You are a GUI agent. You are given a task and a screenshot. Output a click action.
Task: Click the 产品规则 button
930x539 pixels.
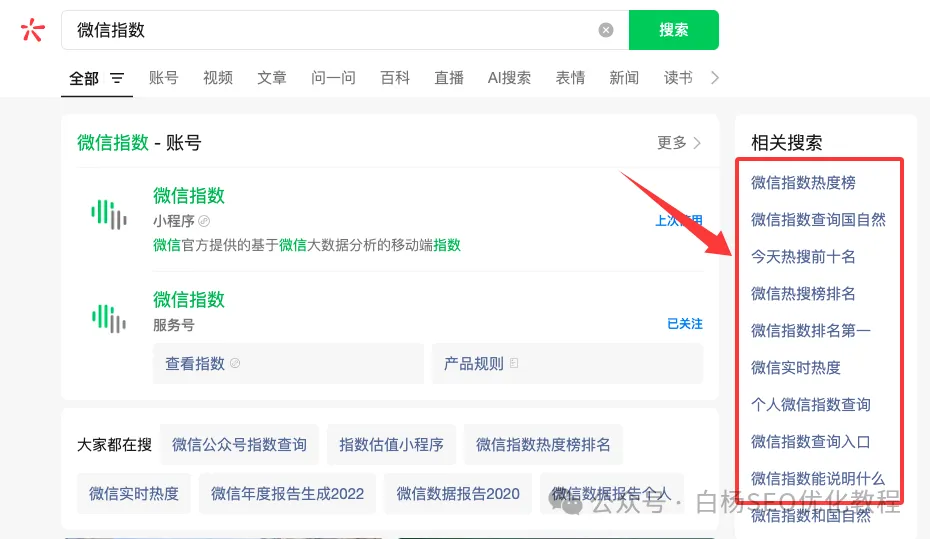(567, 363)
